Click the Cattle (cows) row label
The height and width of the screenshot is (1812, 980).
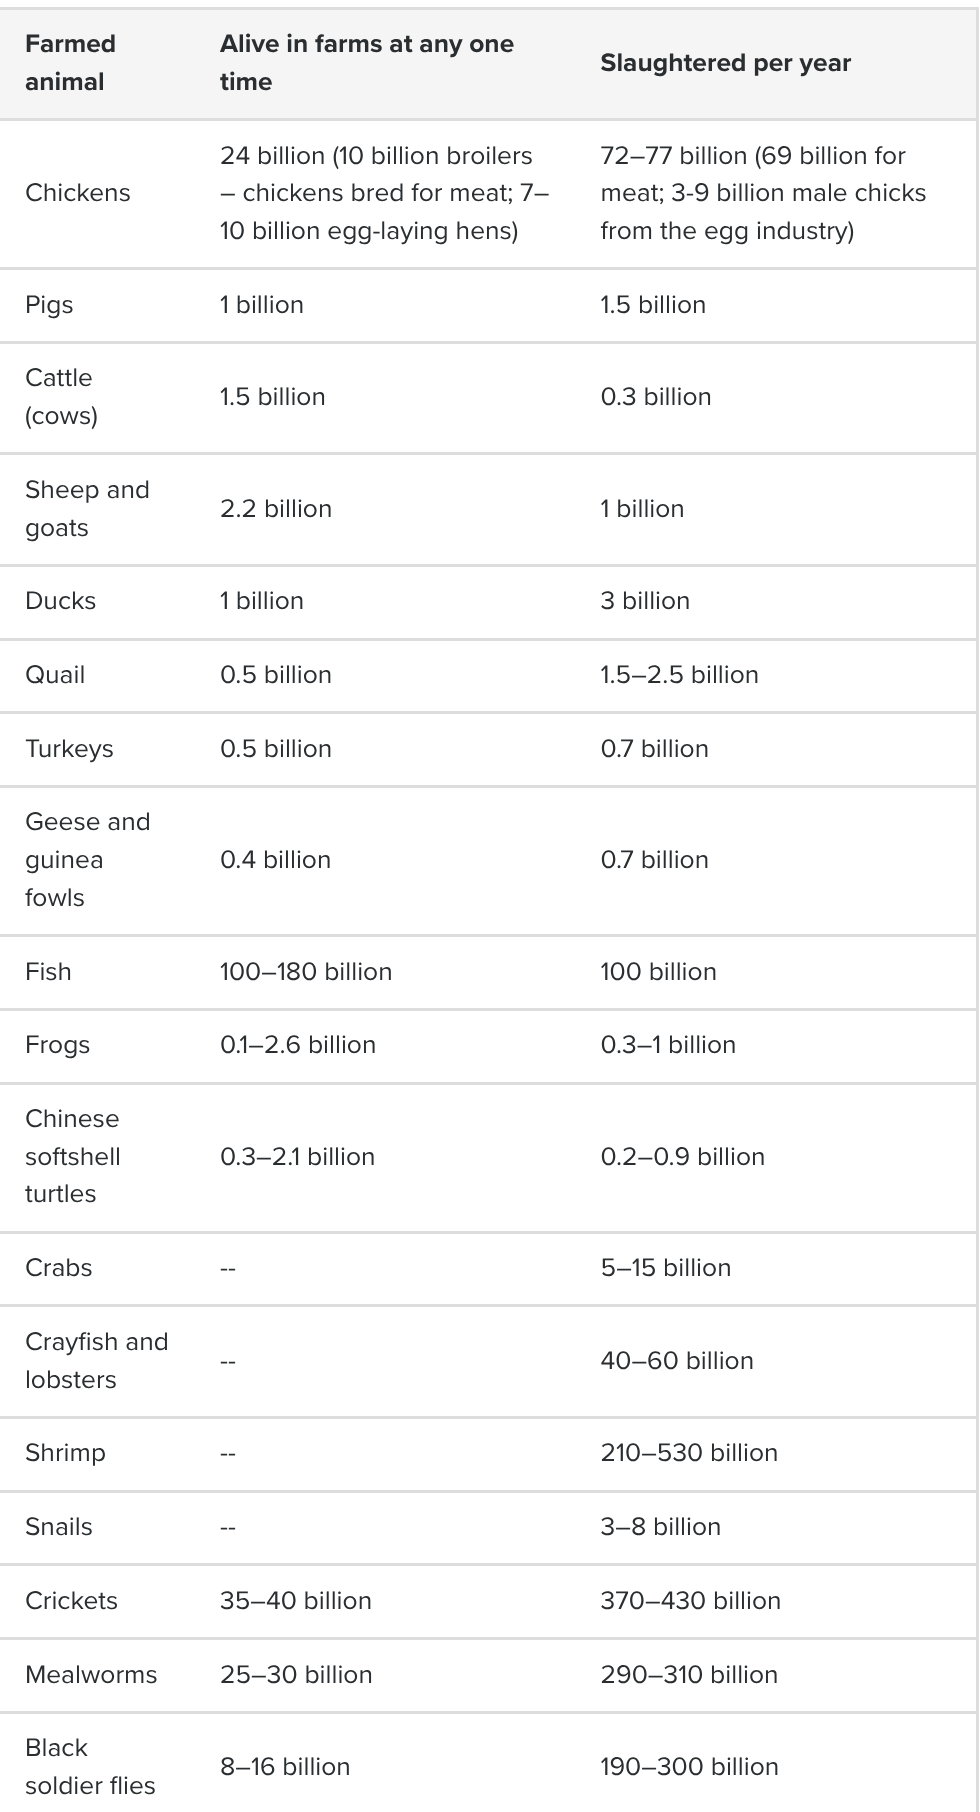(61, 397)
